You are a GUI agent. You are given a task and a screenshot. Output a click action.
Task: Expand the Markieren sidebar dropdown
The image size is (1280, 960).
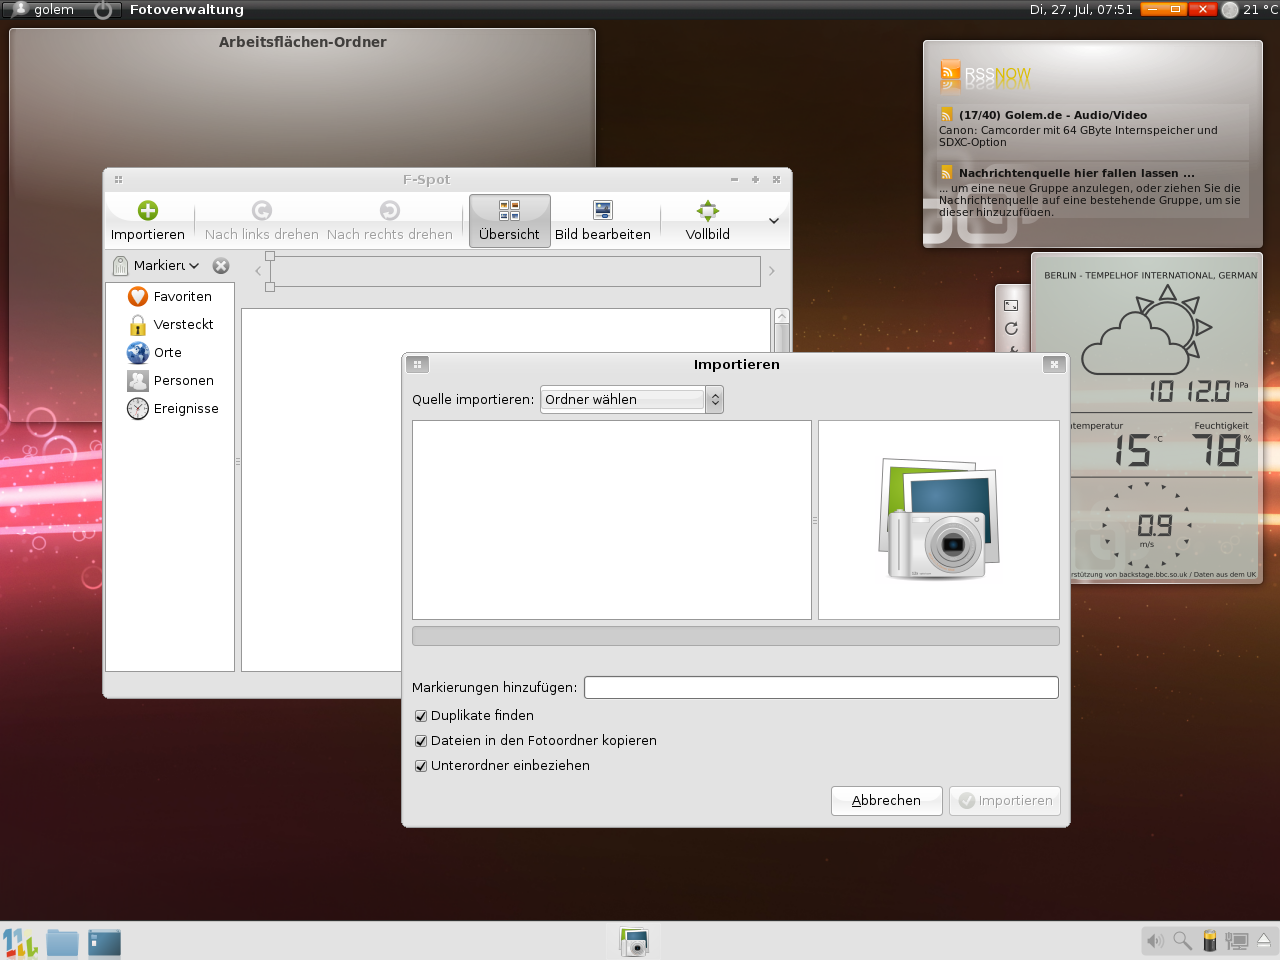tap(166, 266)
